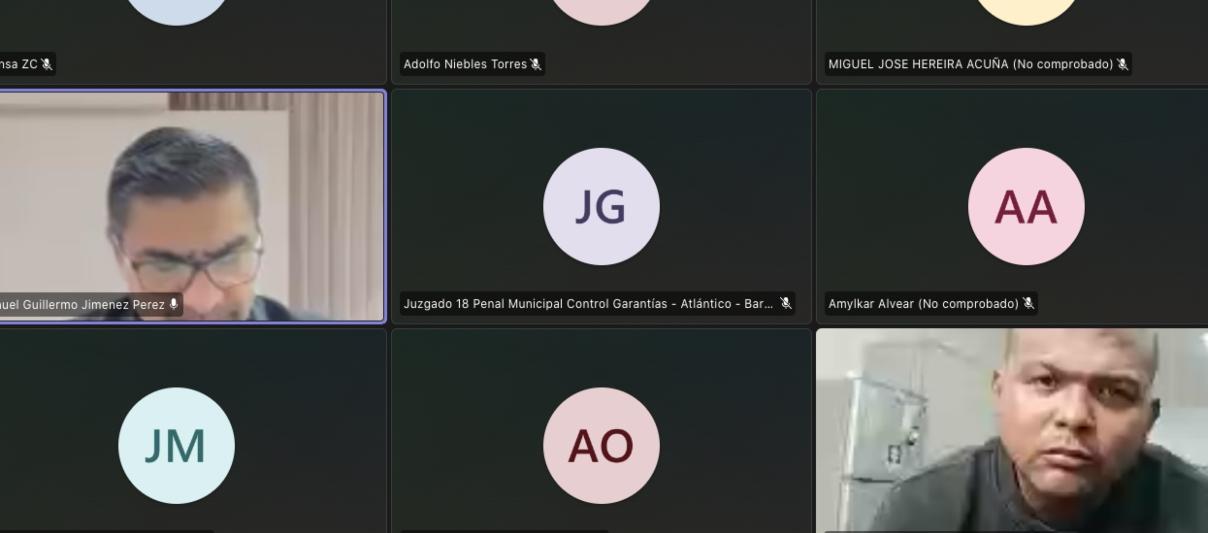This screenshot has height=533, width=1208.
Task: Open Adolfo Niebles Torres name label
Action: coord(465,65)
